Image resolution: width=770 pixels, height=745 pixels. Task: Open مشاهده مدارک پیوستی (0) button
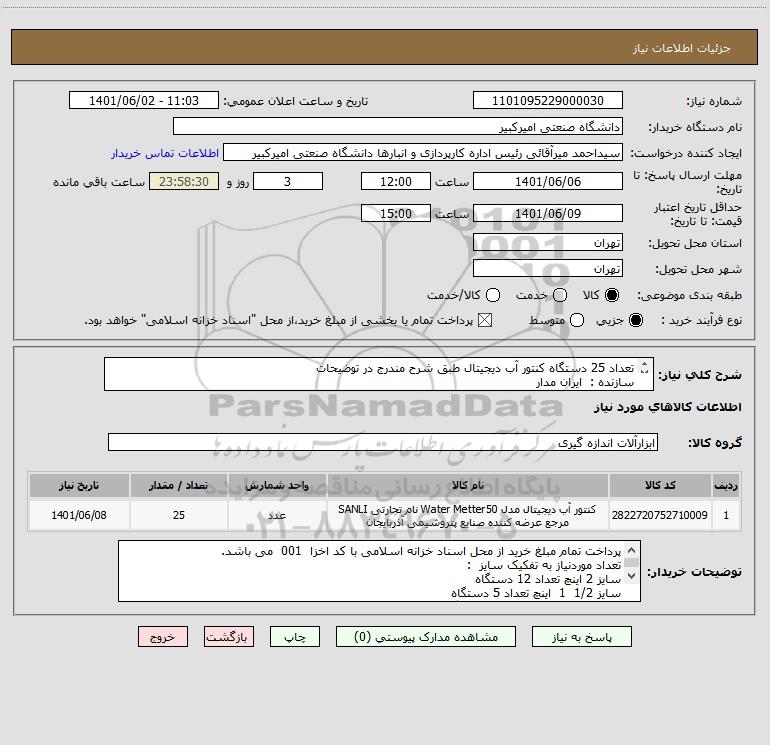pos(426,637)
